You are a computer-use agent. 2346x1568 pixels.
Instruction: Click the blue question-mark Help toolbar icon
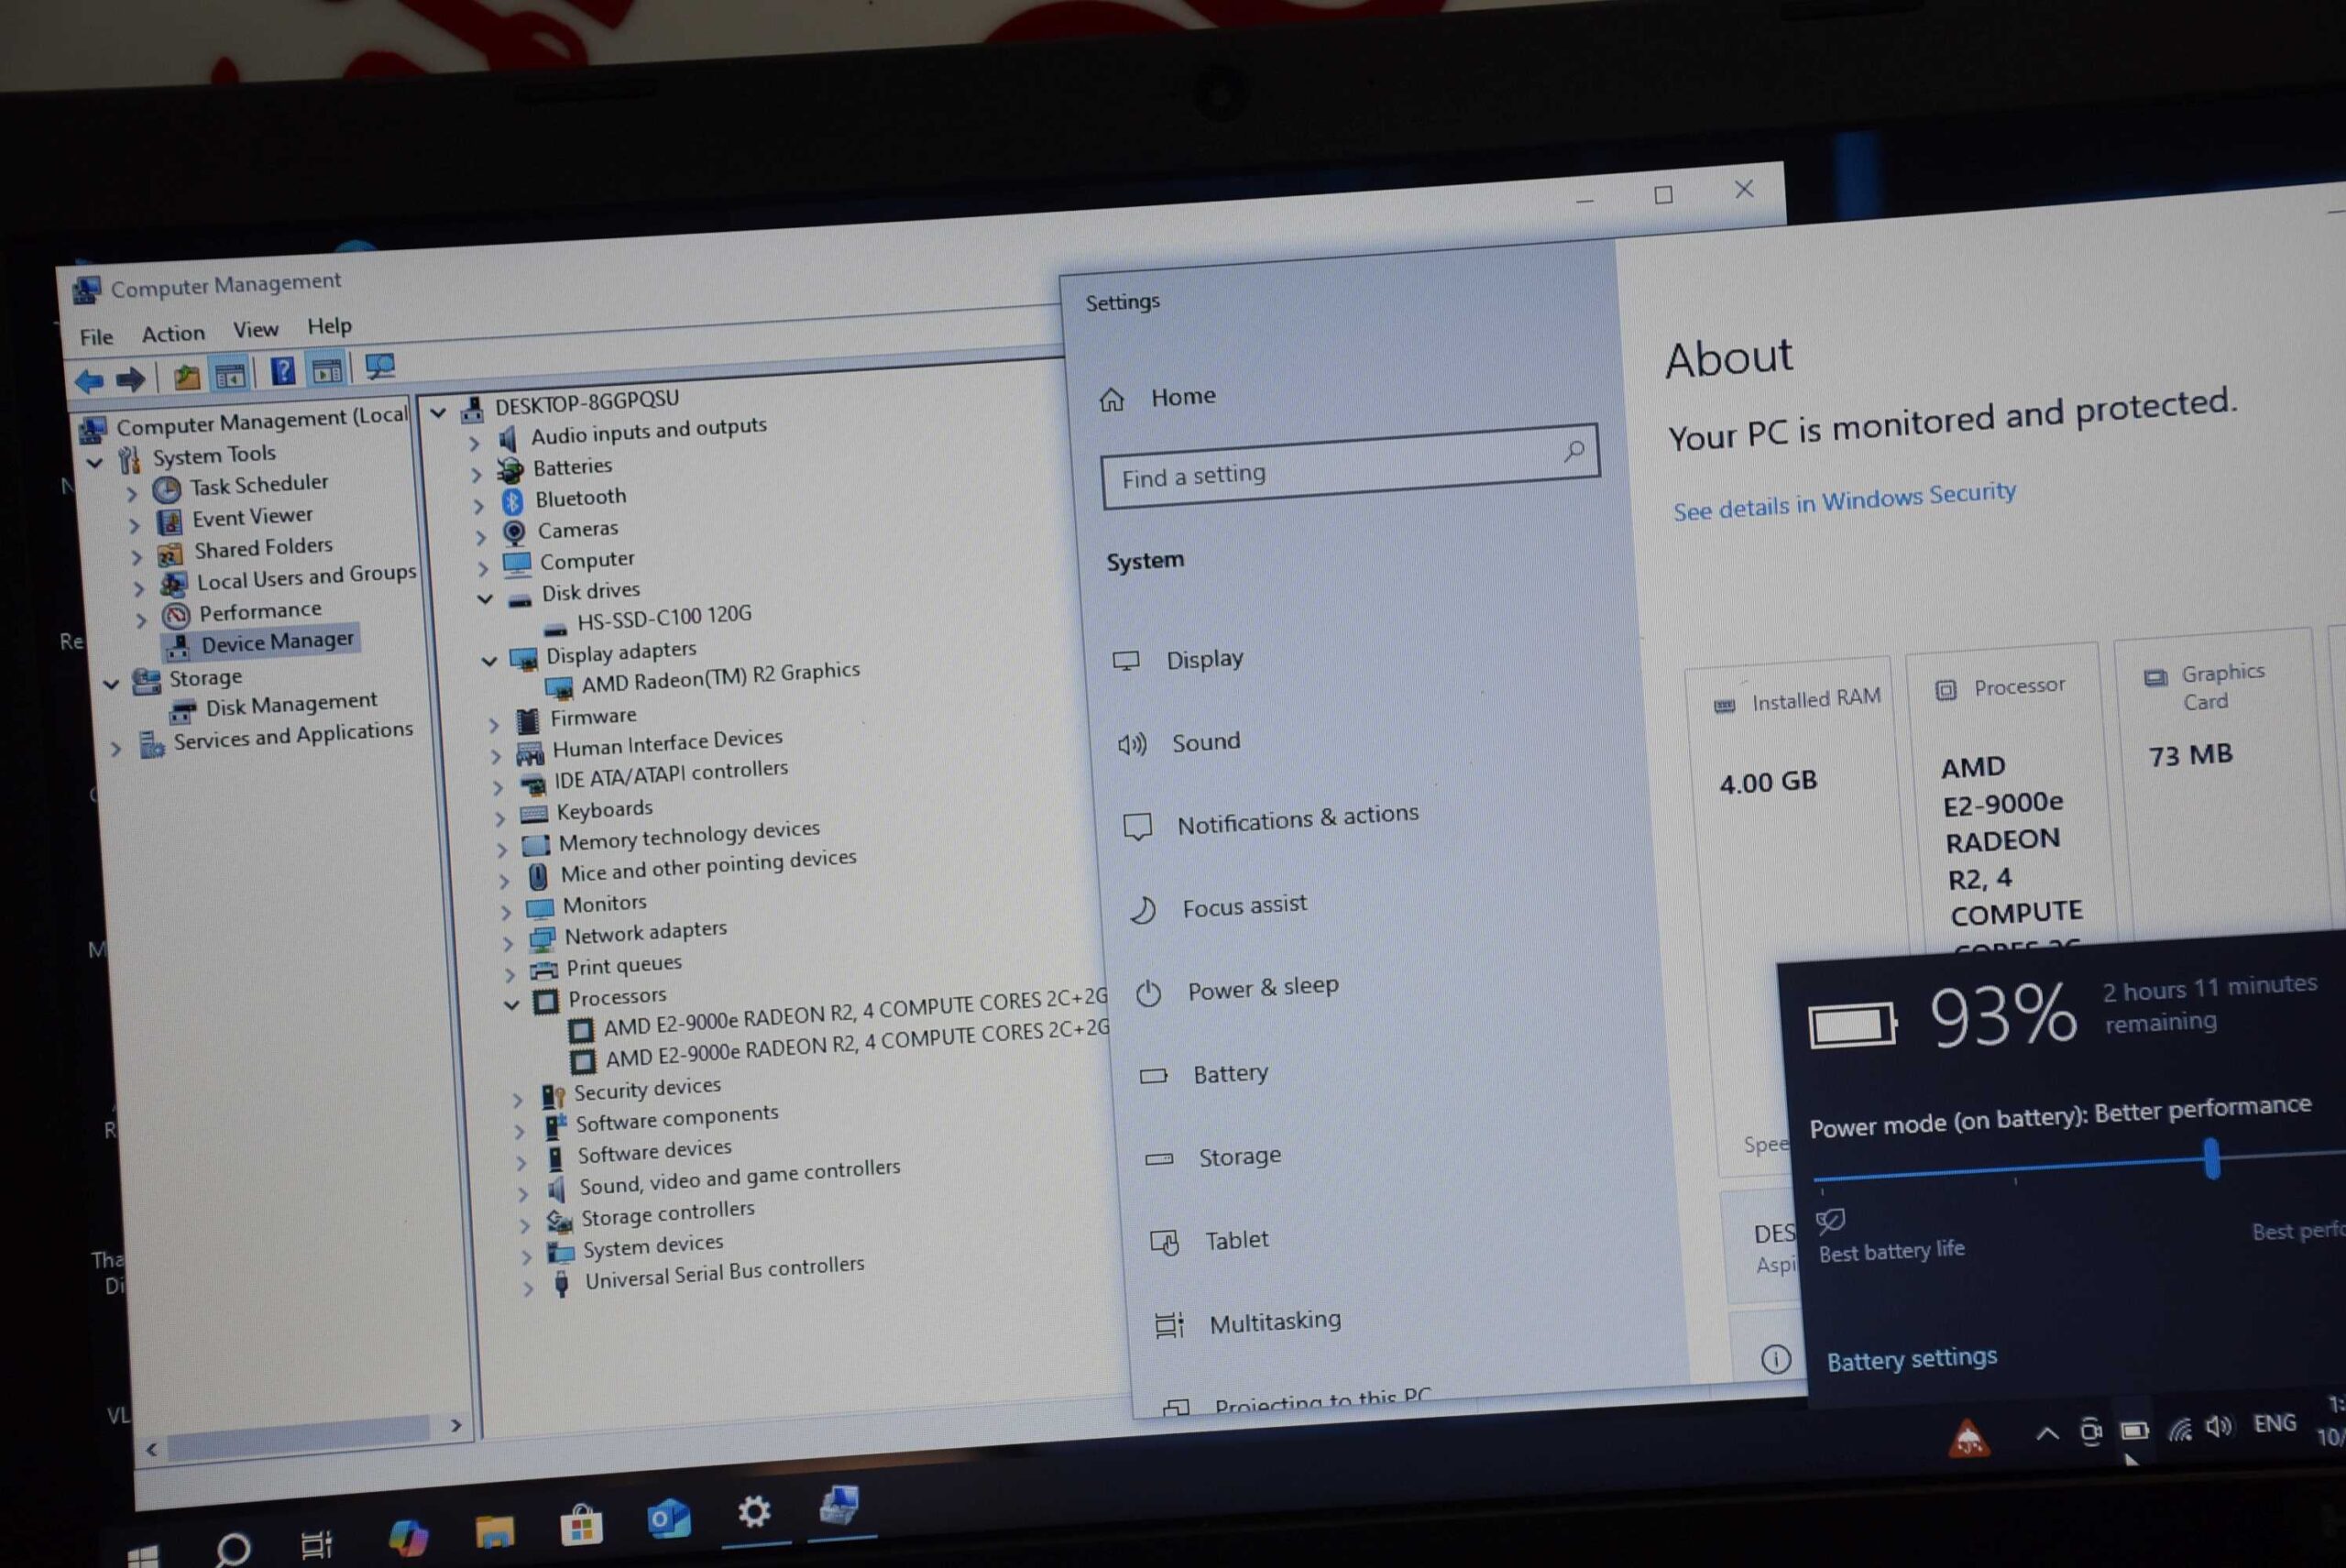283,372
